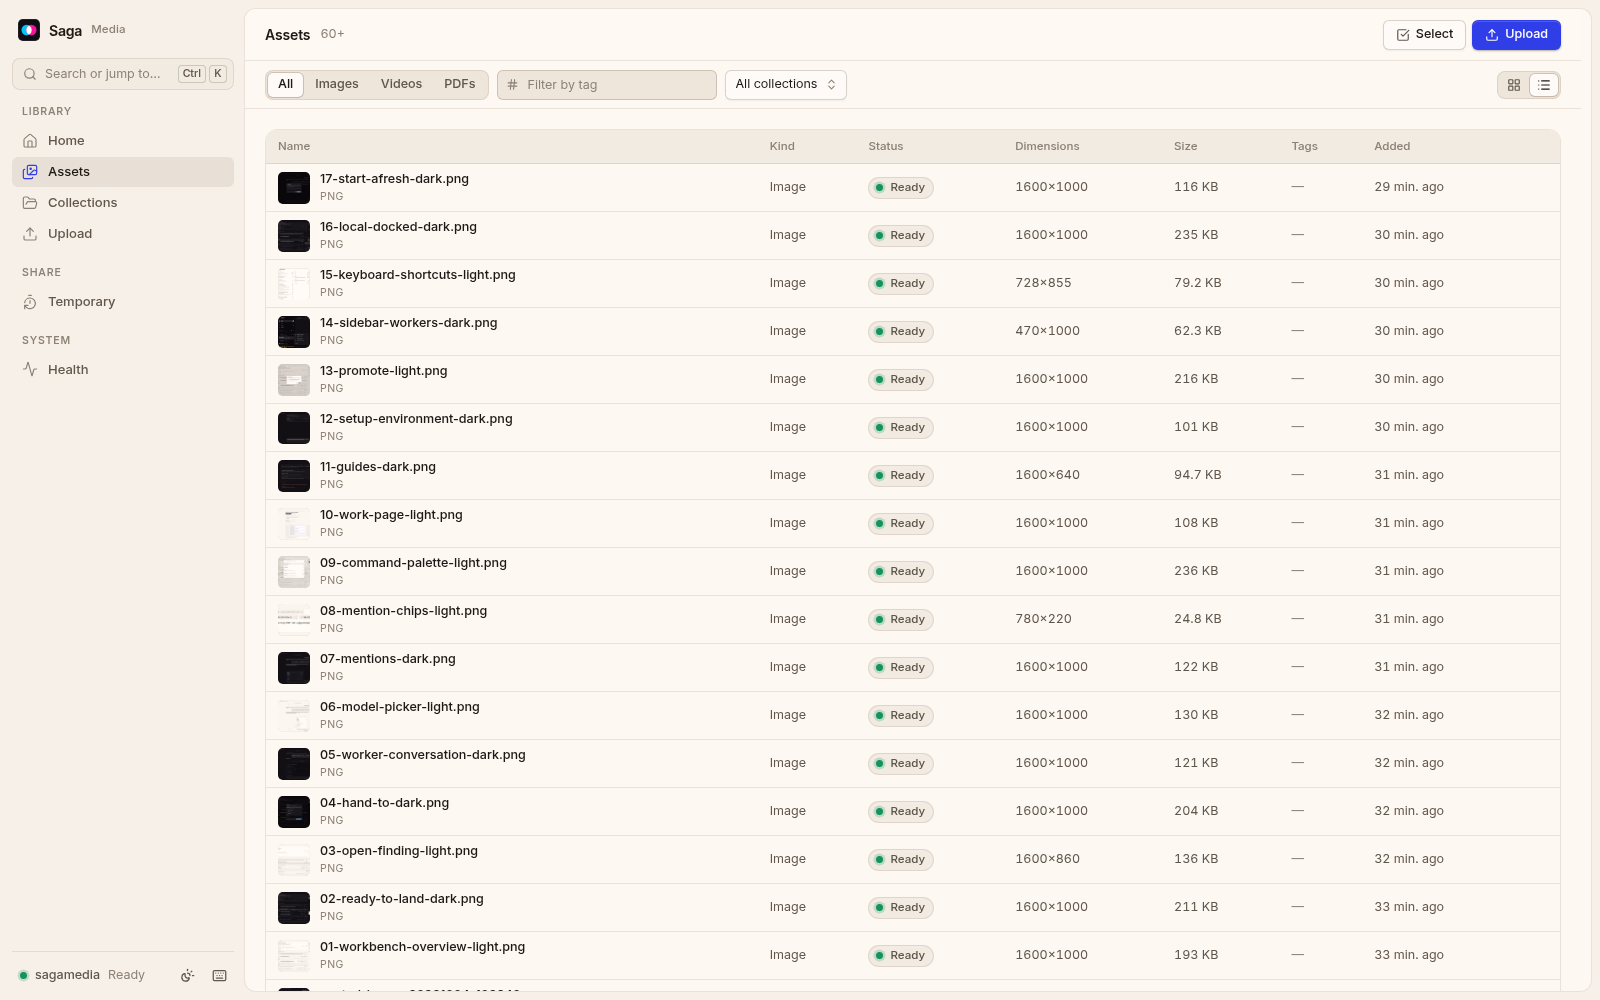This screenshot has width=1600, height=1000.
Task: Open the system Health page
Action: coord(123,370)
